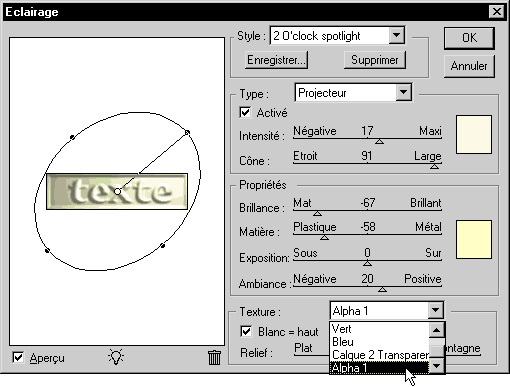Image resolution: width=510 pixels, height=387 pixels.
Task: Click the Maxi intensity label
Action: click(430, 131)
